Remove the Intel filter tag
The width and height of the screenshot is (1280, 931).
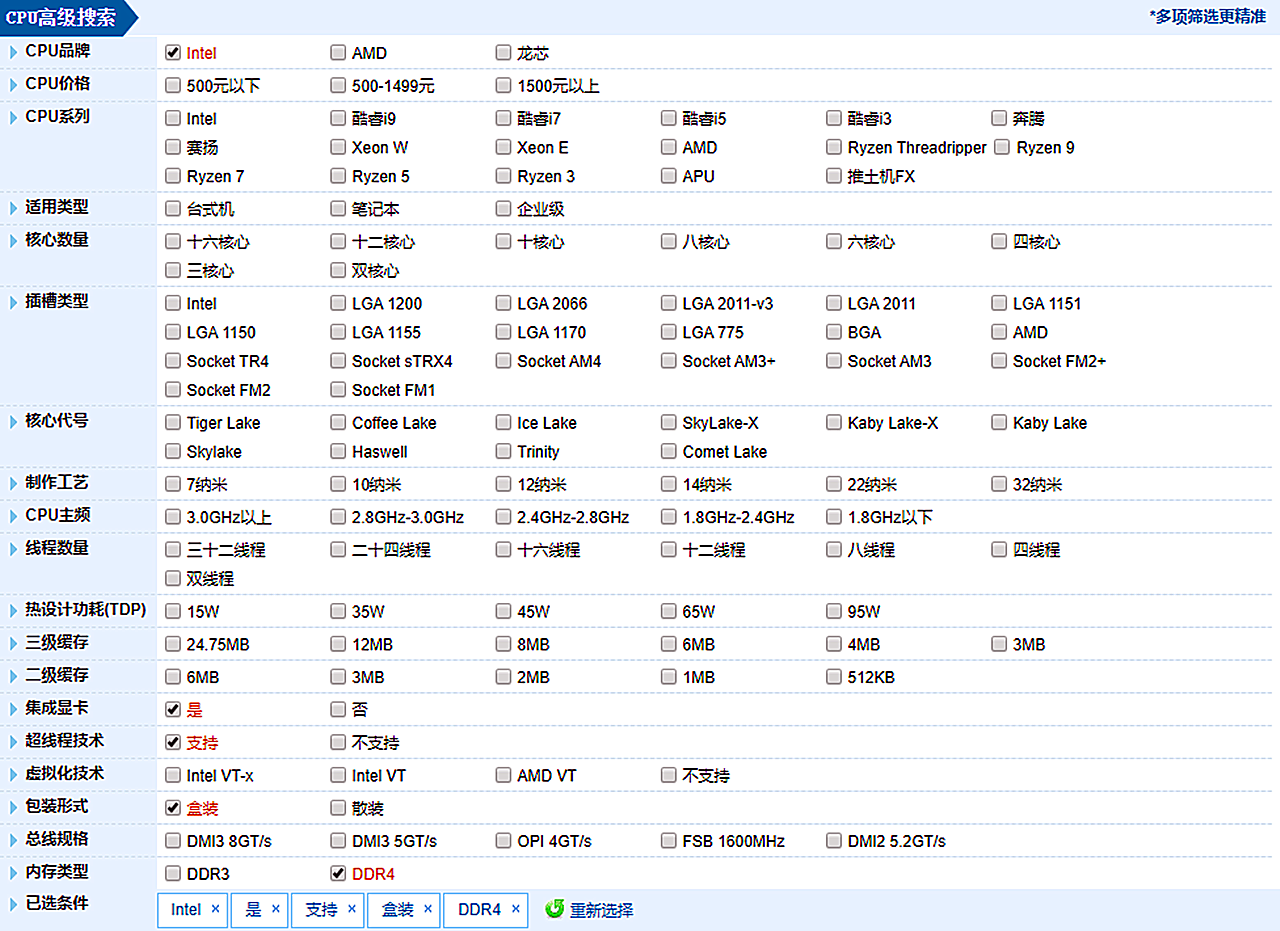click(215, 910)
